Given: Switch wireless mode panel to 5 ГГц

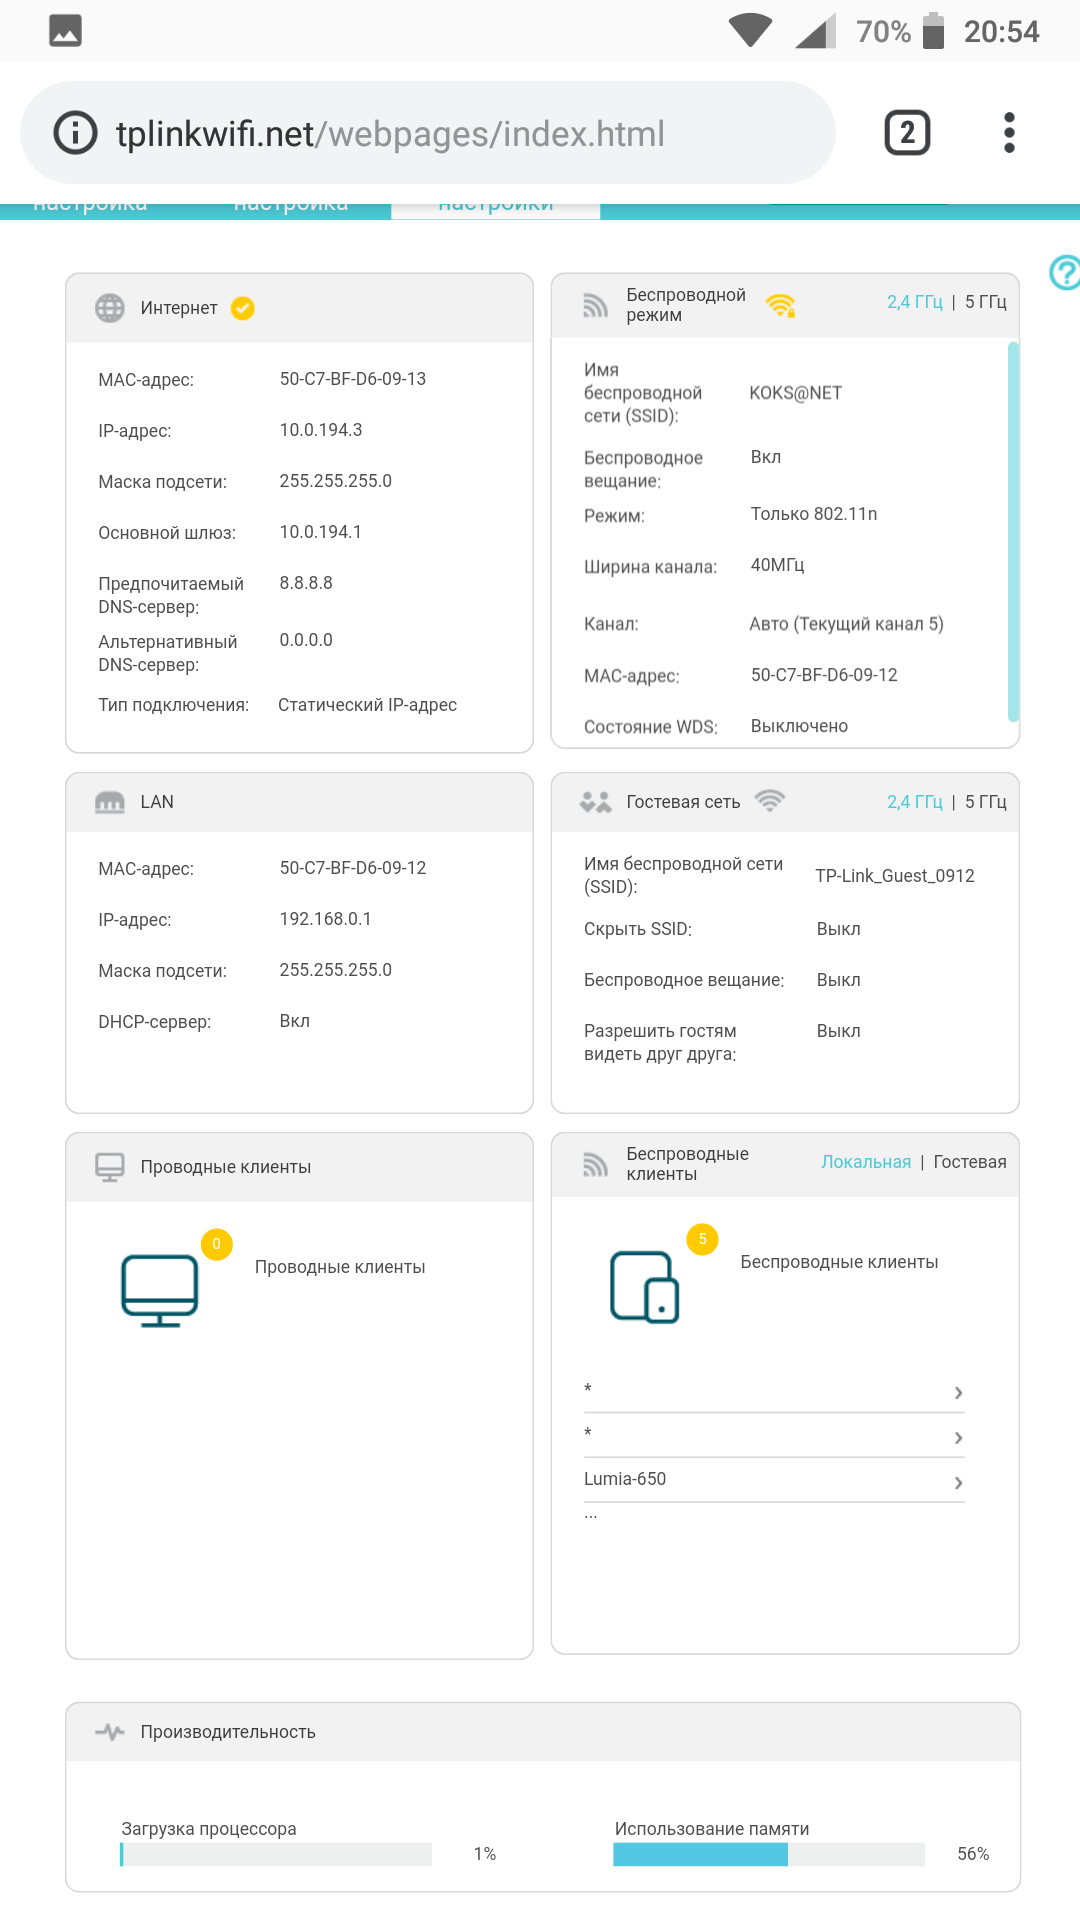Looking at the screenshot, I should click(985, 302).
